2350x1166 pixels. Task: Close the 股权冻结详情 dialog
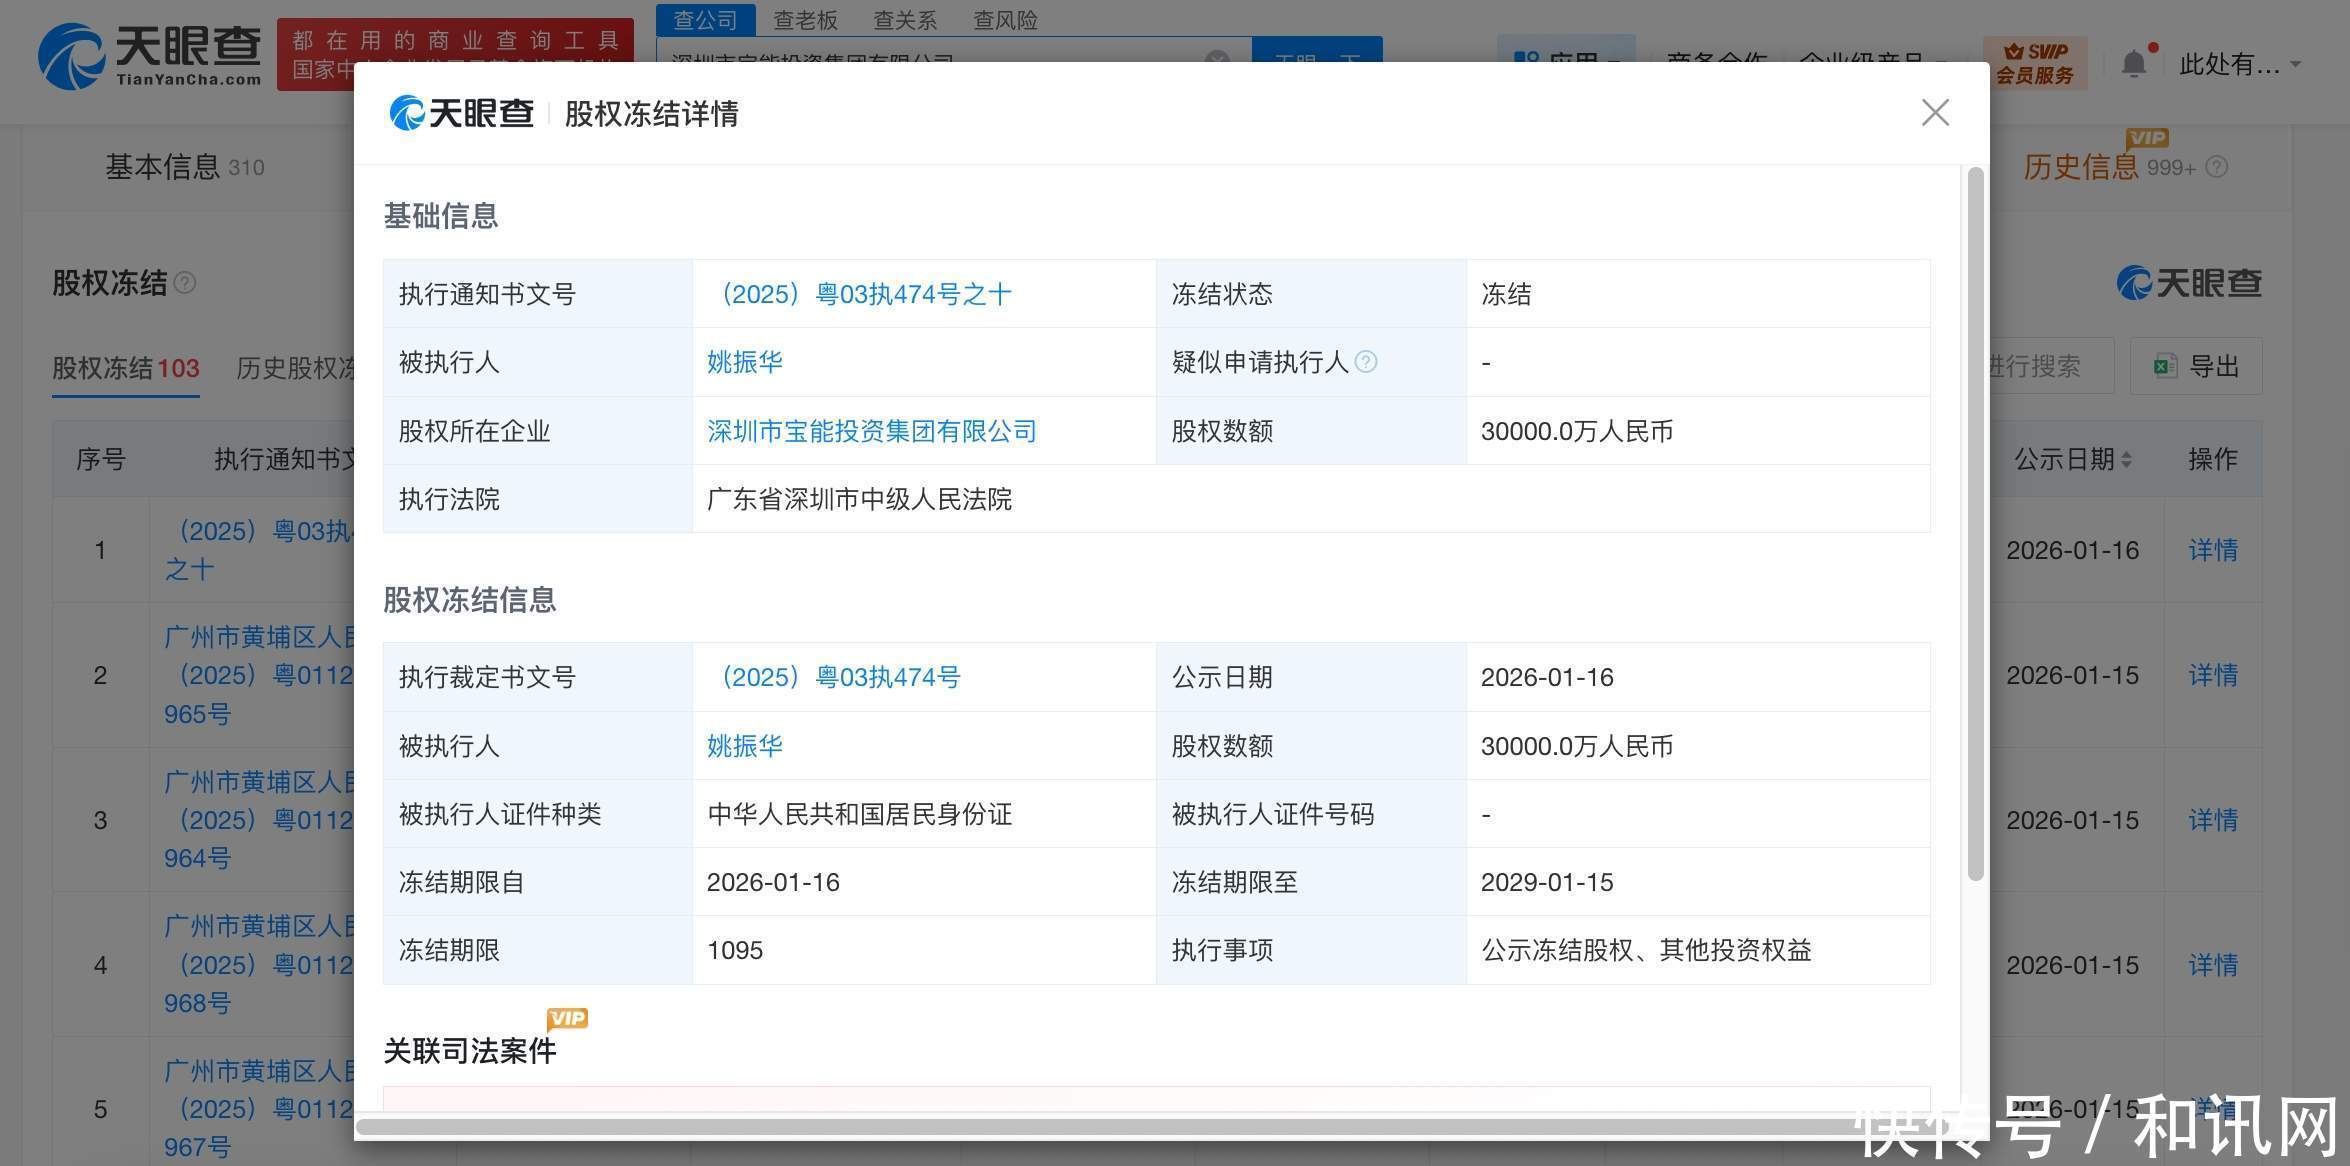[1935, 113]
